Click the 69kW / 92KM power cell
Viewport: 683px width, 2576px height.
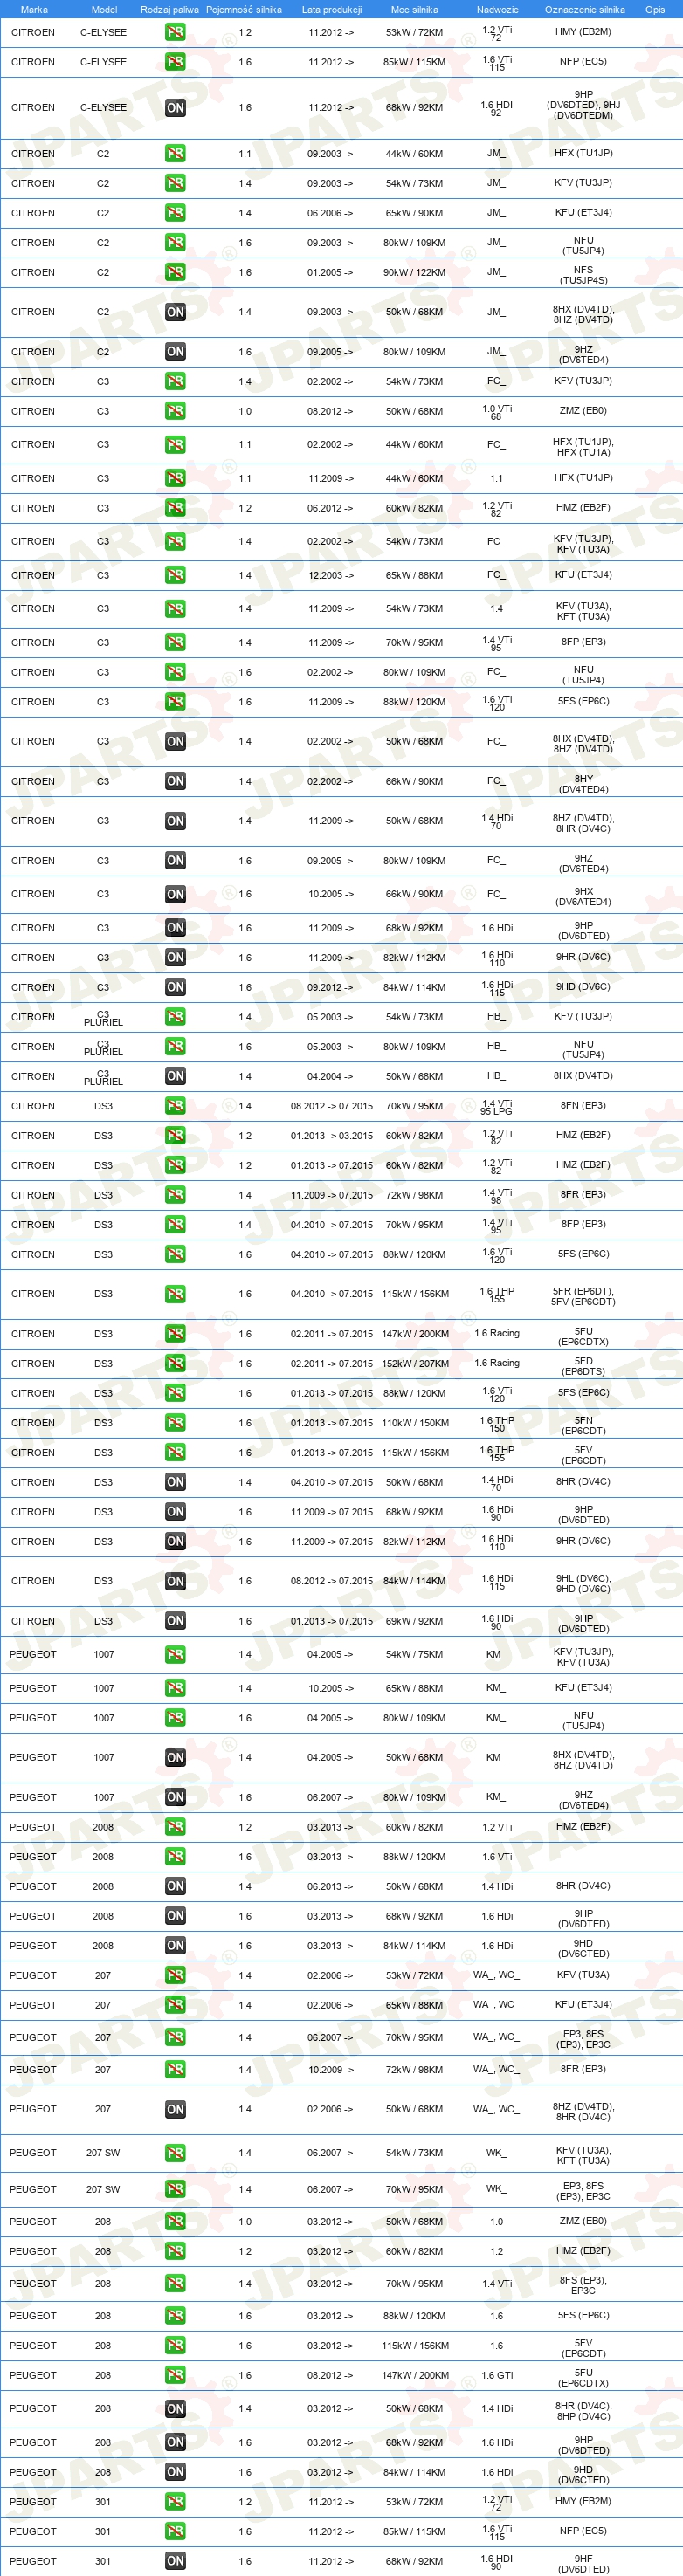(415, 1622)
